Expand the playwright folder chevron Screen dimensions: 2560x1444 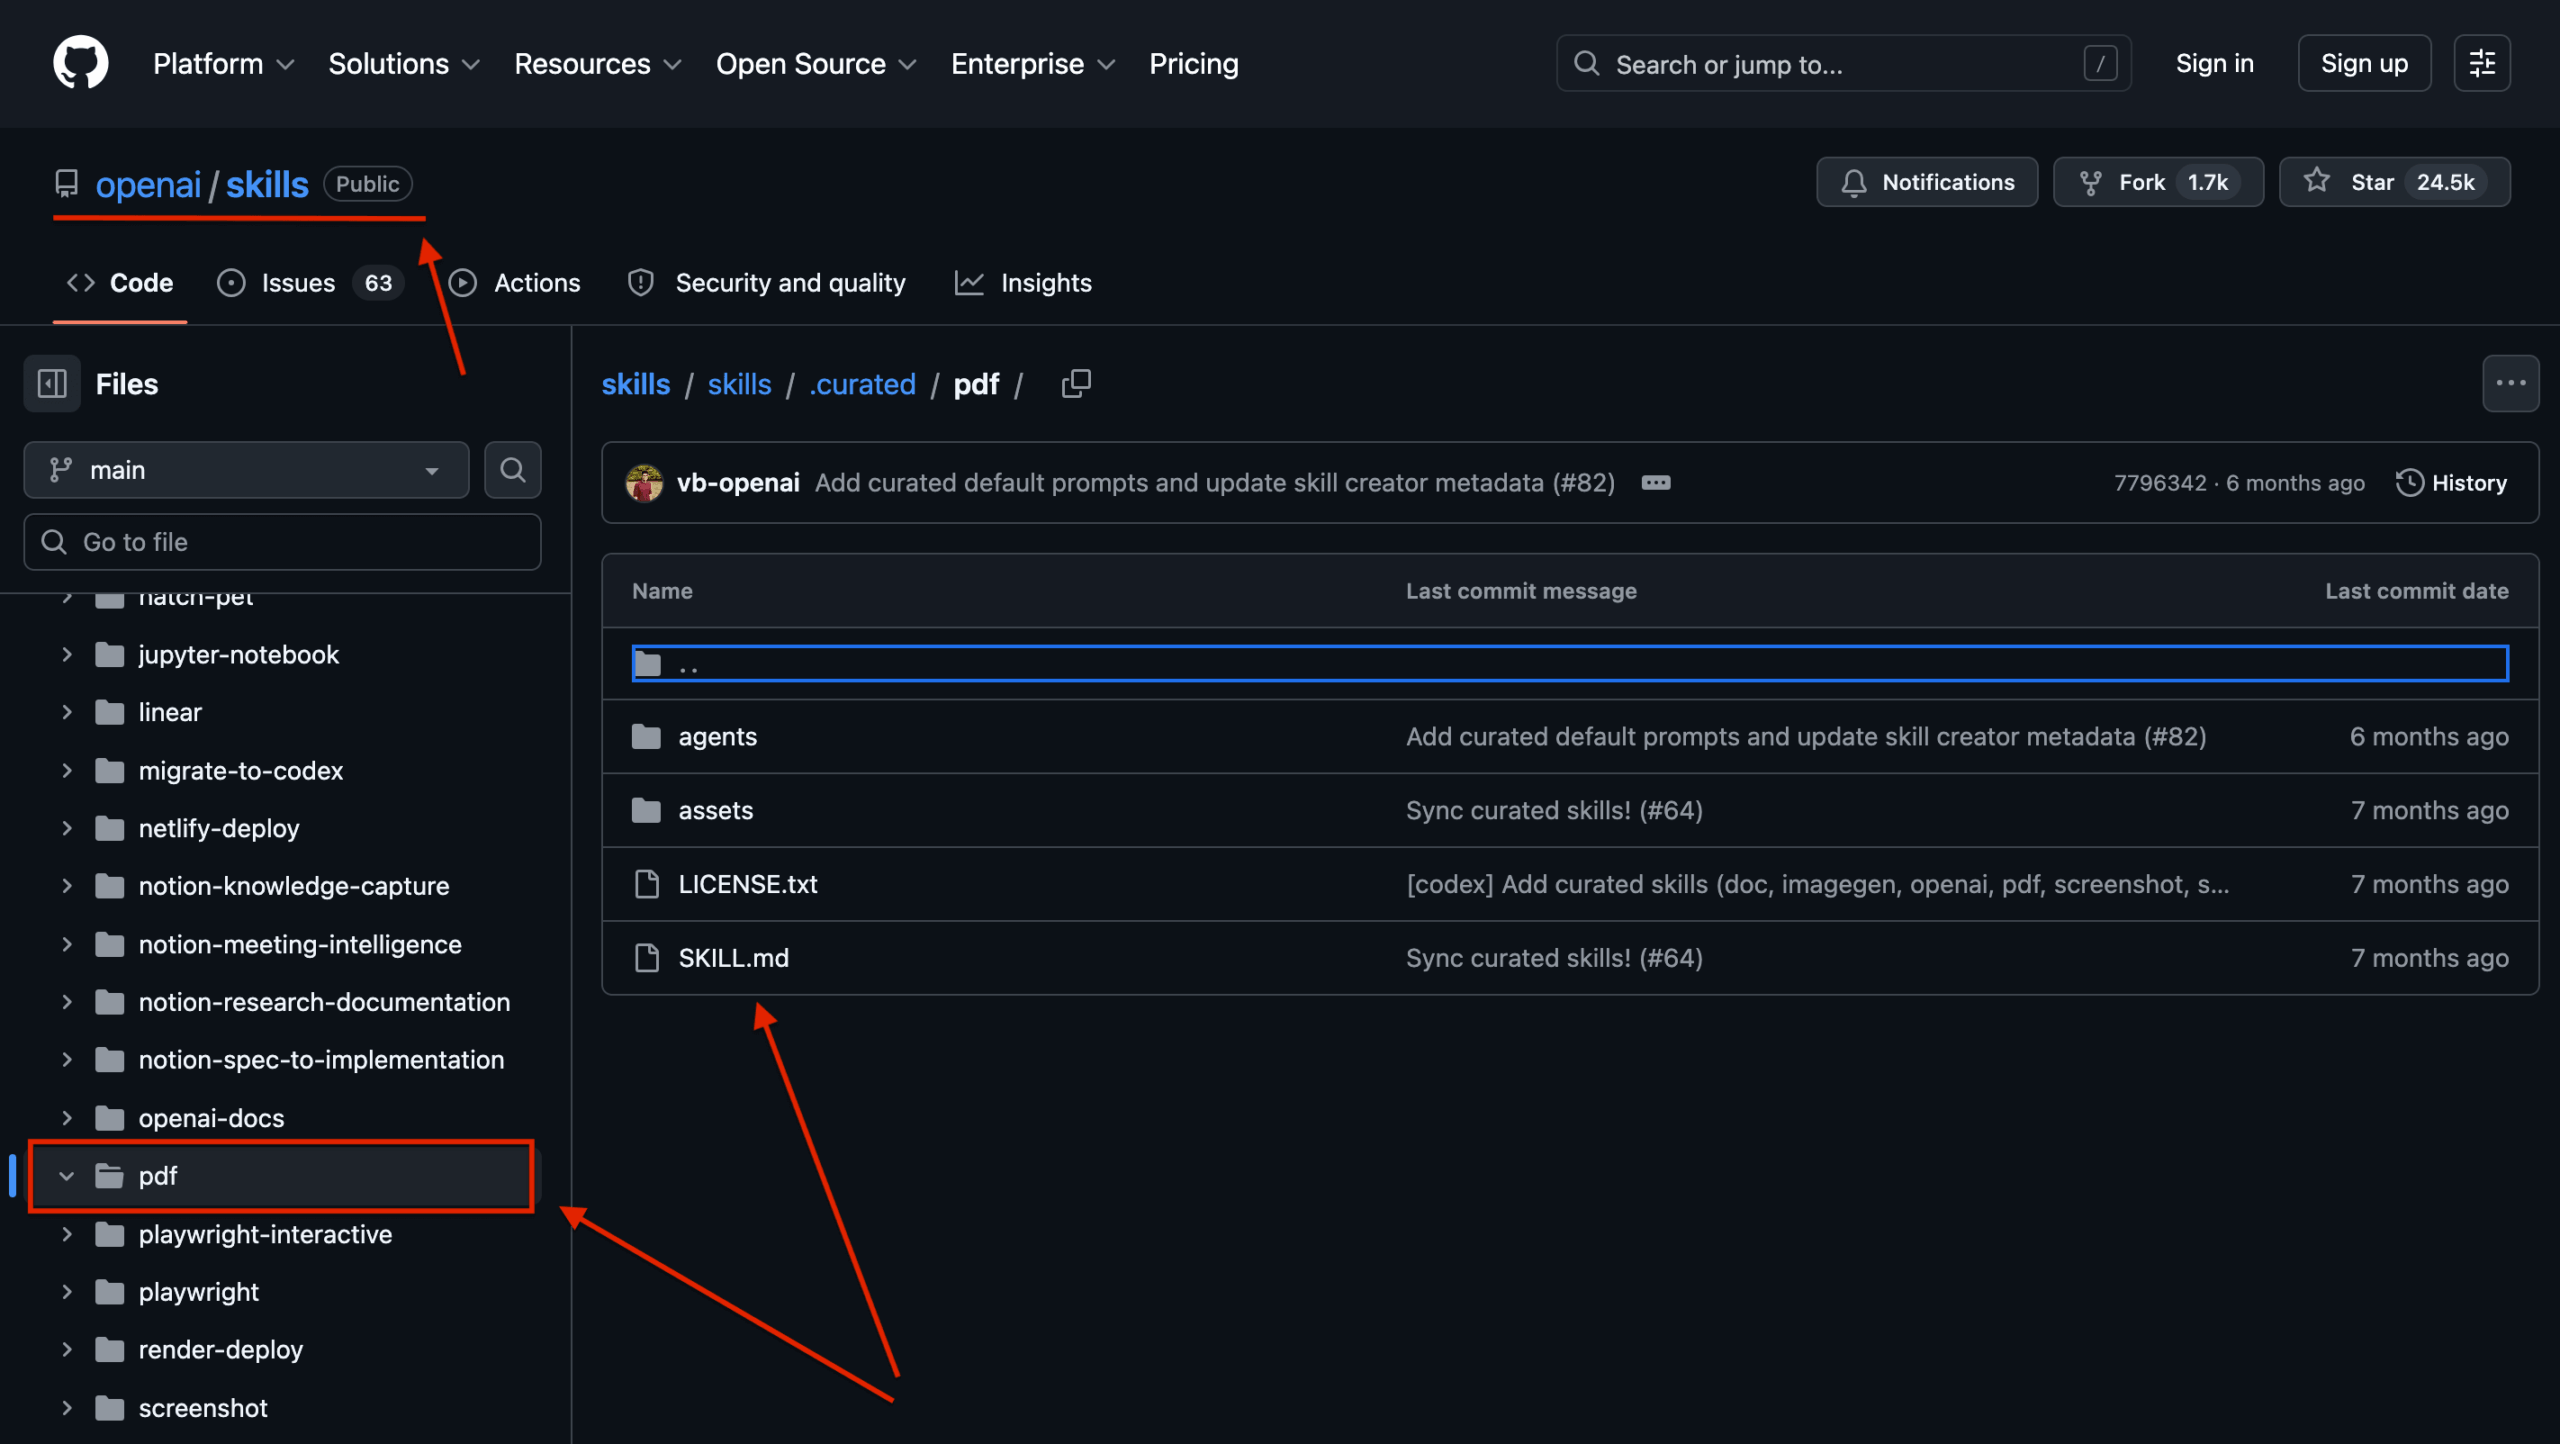[66, 1292]
